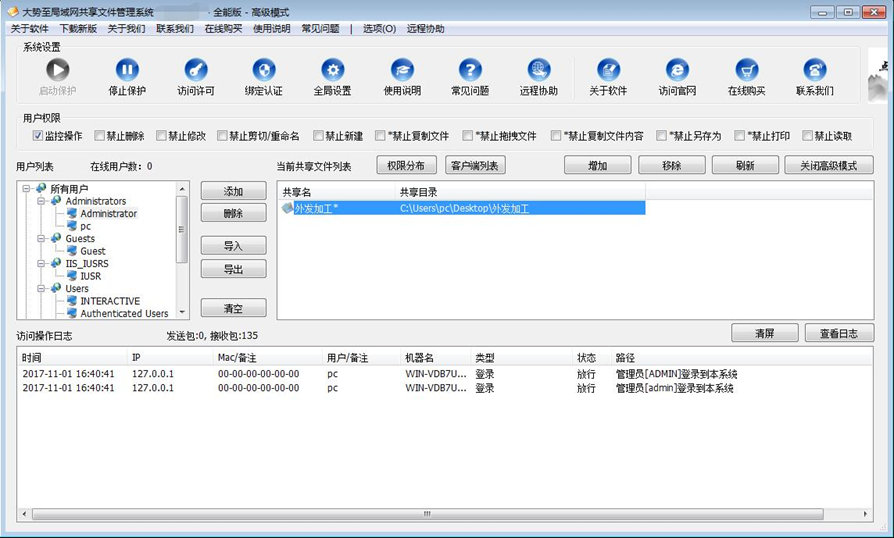Click the 停止保护 pause icon

tap(127, 70)
